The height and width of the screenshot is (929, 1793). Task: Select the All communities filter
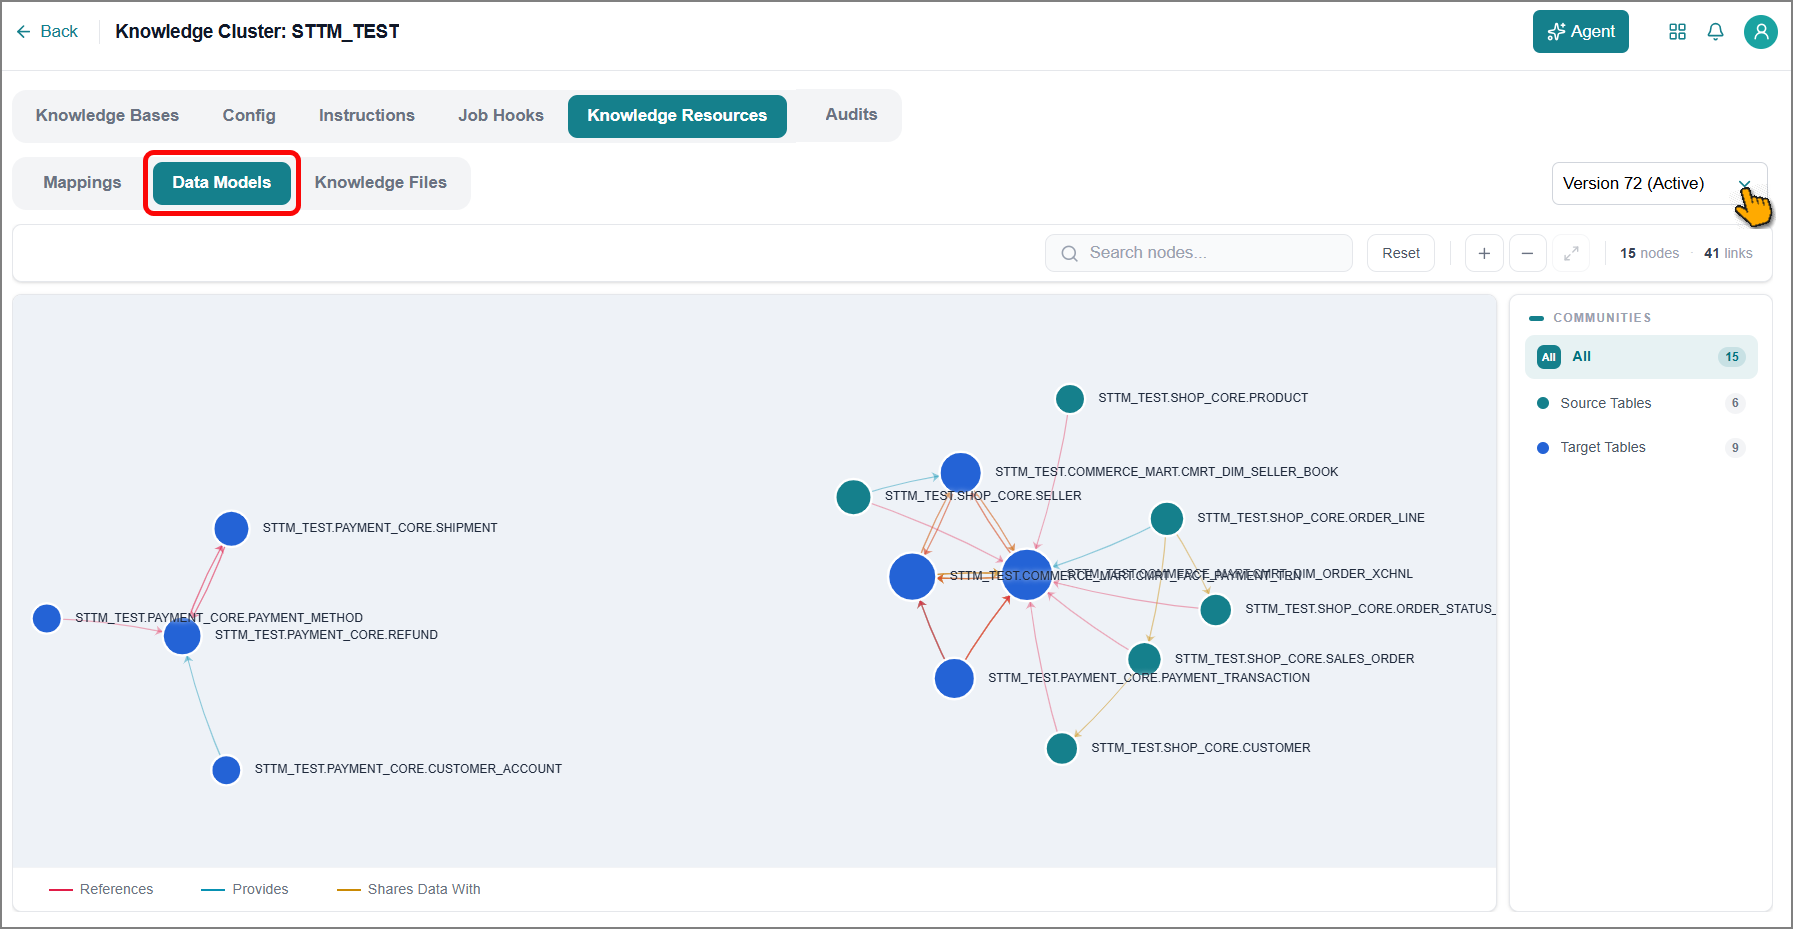(x=1641, y=357)
